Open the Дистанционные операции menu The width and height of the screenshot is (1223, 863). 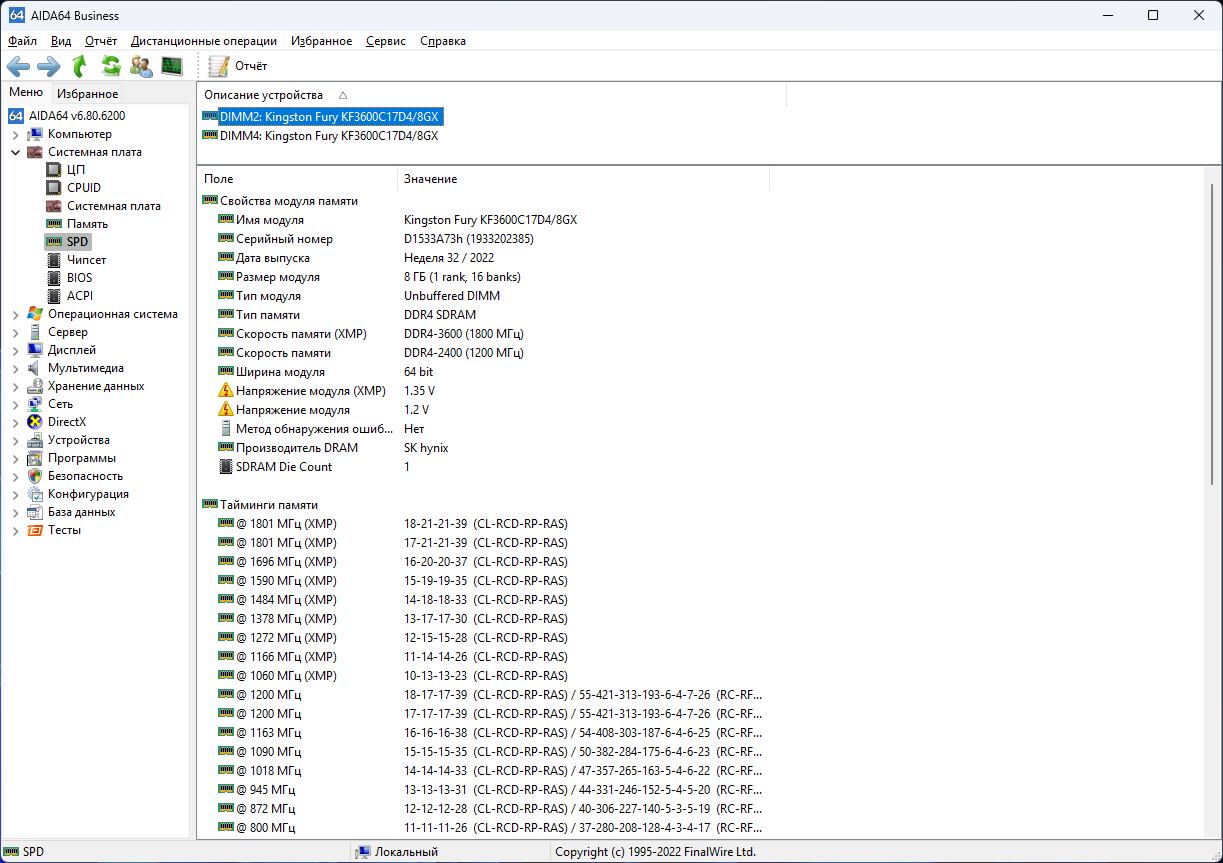(204, 41)
